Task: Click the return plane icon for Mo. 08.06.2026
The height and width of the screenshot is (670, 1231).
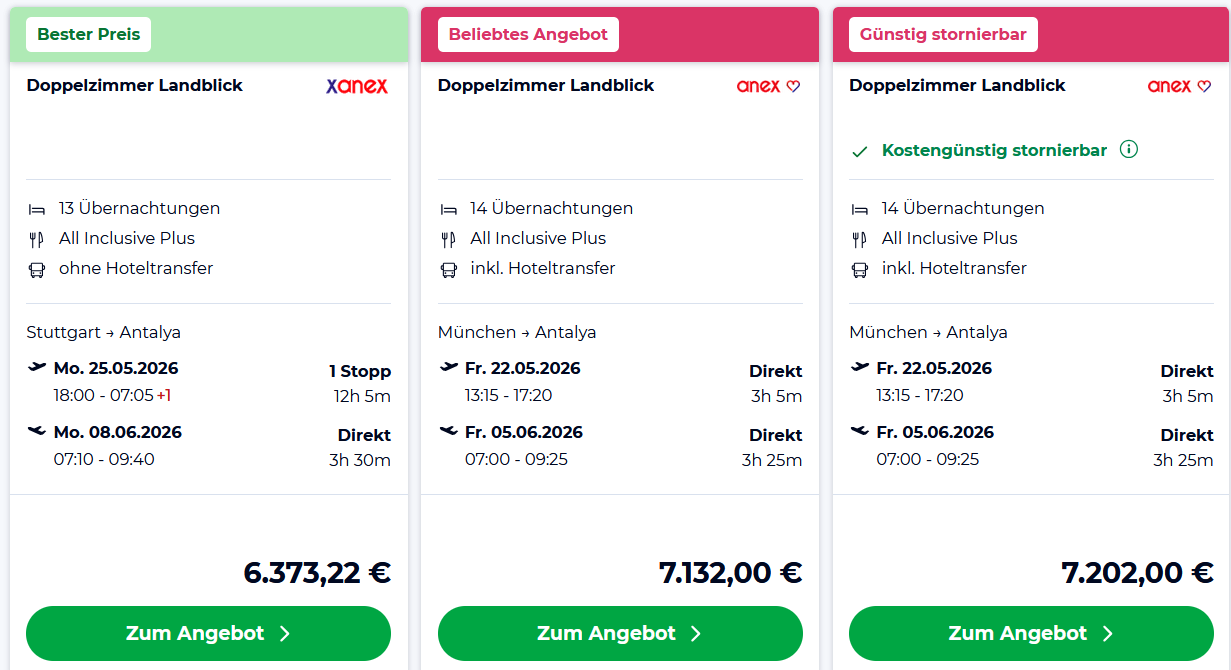Action: pos(37,431)
